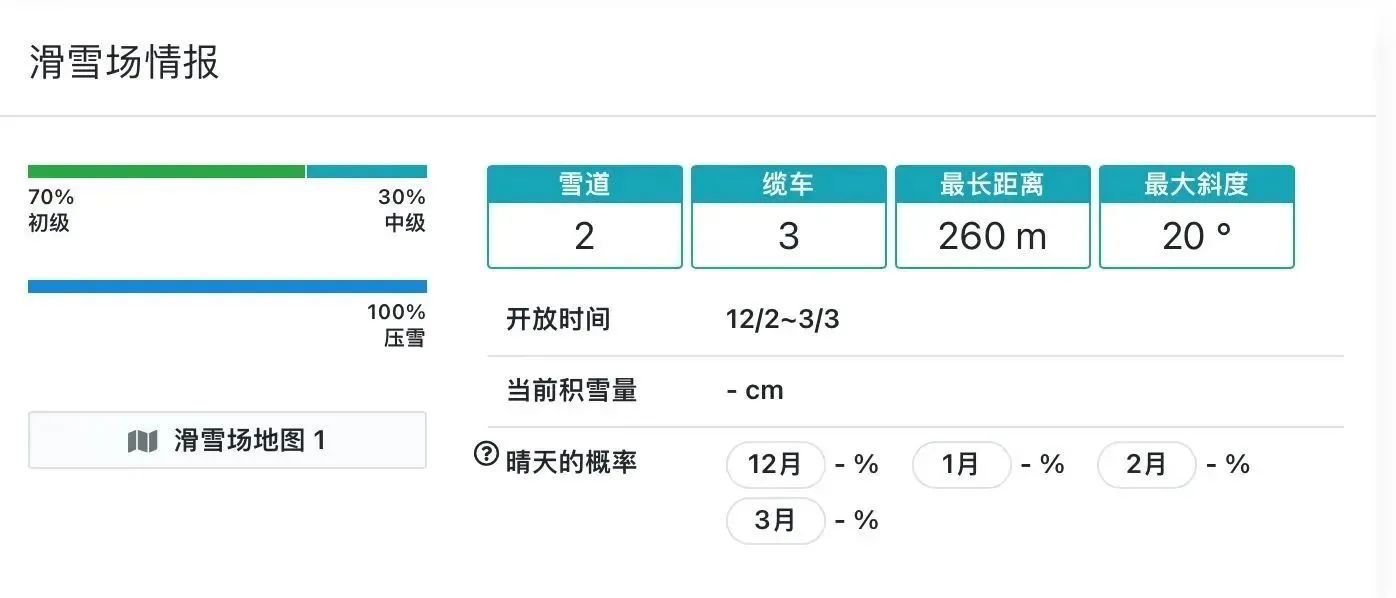Open the 滑雪场地图 1 button
This screenshot has width=1396, height=598.
point(227,440)
